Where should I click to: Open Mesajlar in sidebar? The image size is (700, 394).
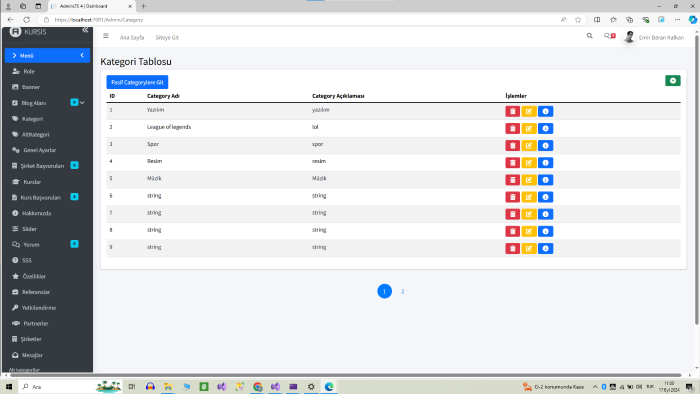(x=47, y=355)
